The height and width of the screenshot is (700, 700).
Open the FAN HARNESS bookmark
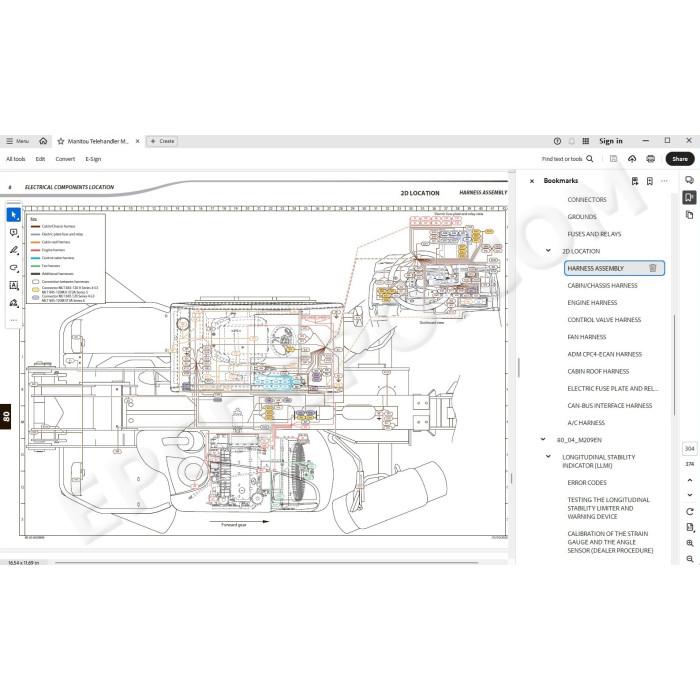(x=587, y=337)
